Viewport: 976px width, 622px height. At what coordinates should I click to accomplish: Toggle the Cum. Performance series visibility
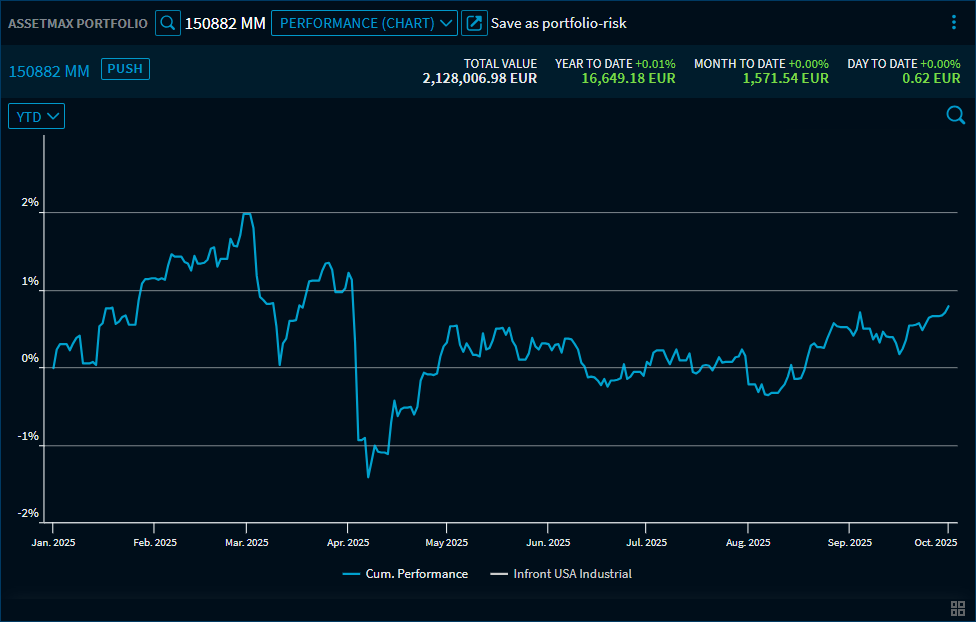(404, 573)
